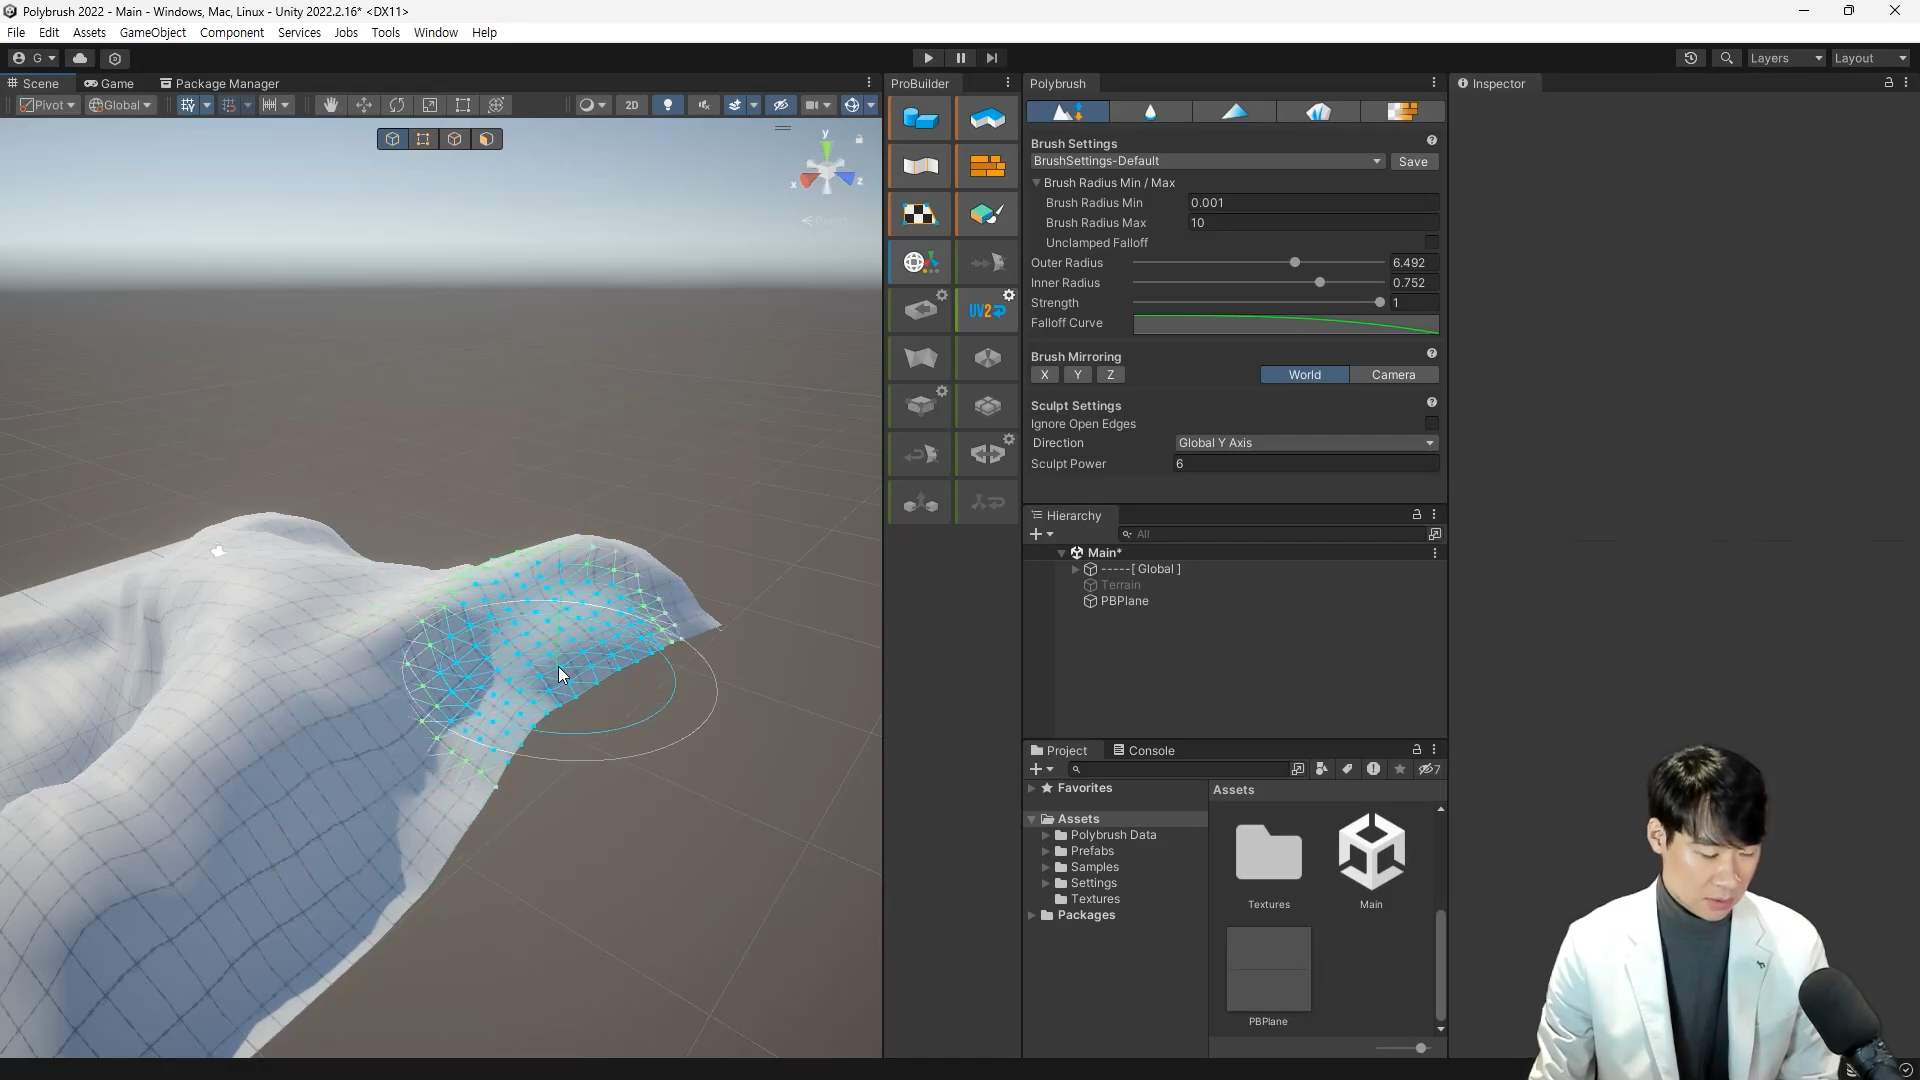
Task: Open ProBuilder New Shape tool icon
Action: (x=920, y=119)
